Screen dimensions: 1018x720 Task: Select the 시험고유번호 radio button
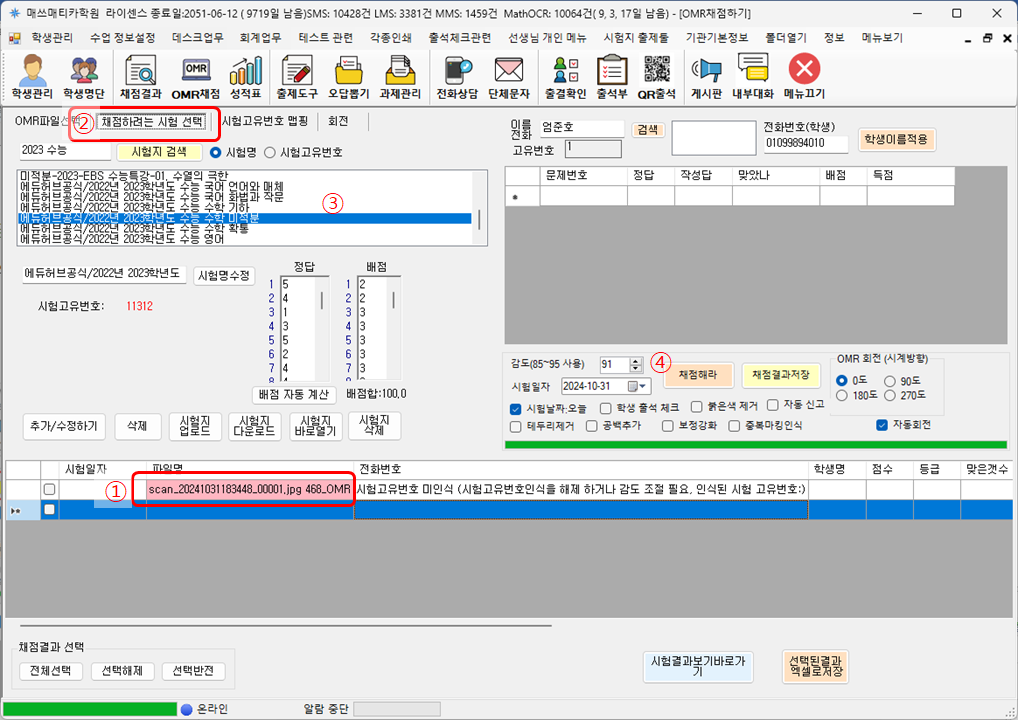point(269,153)
